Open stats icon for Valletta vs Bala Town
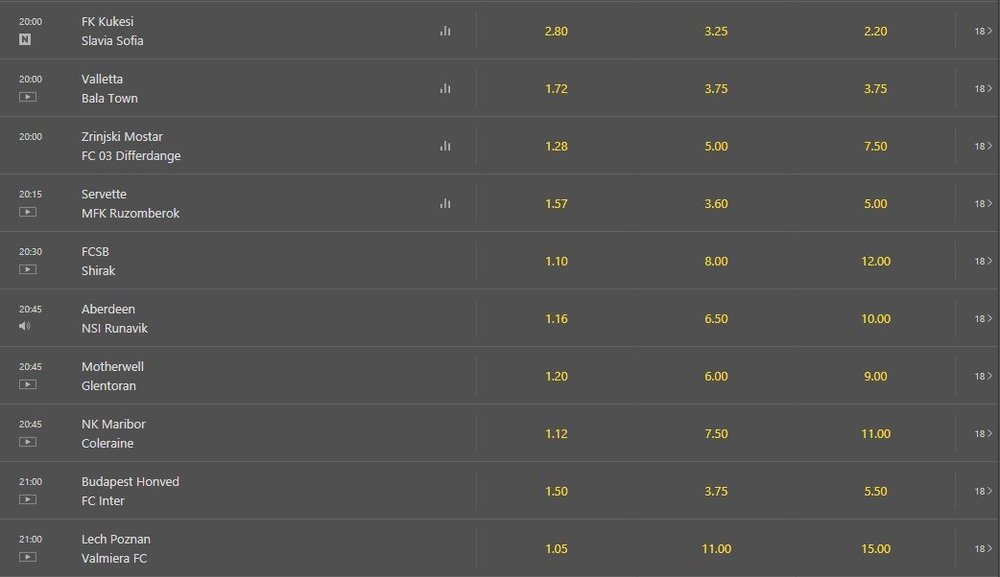This screenshot has height=577, width=1000. click(x=445, y=88)
